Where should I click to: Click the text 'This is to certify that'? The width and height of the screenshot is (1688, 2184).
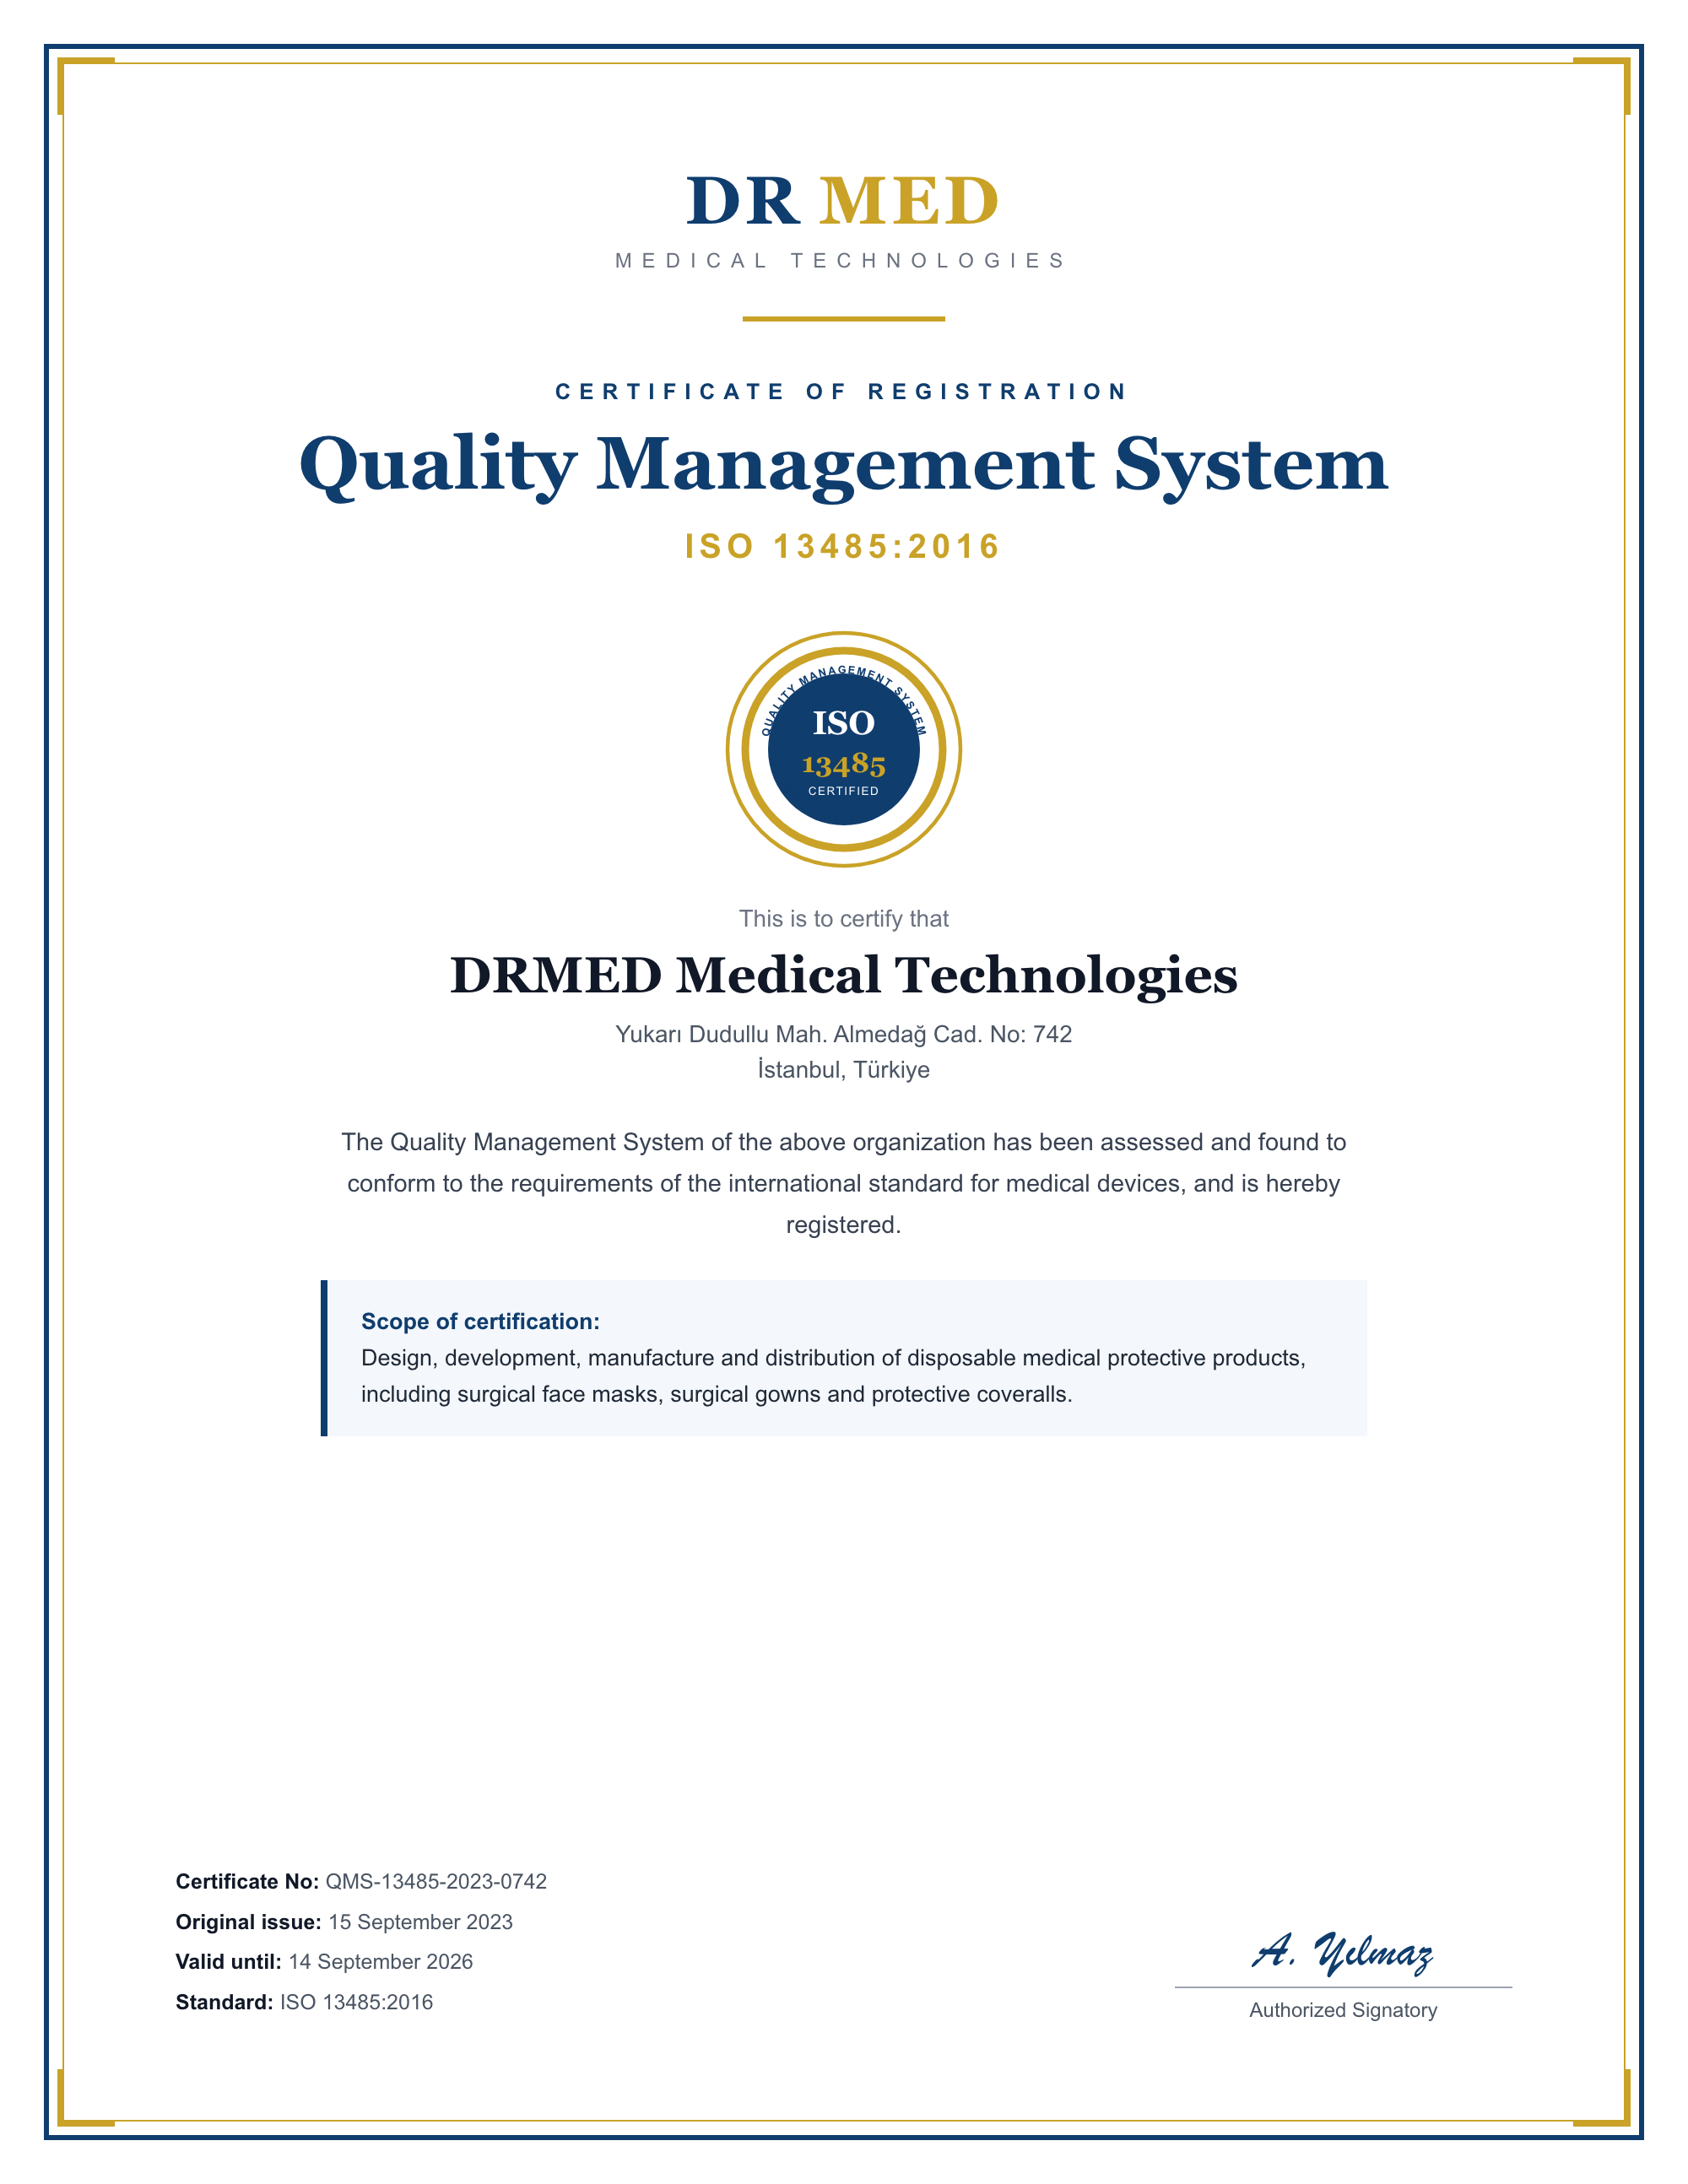point(844,918)
